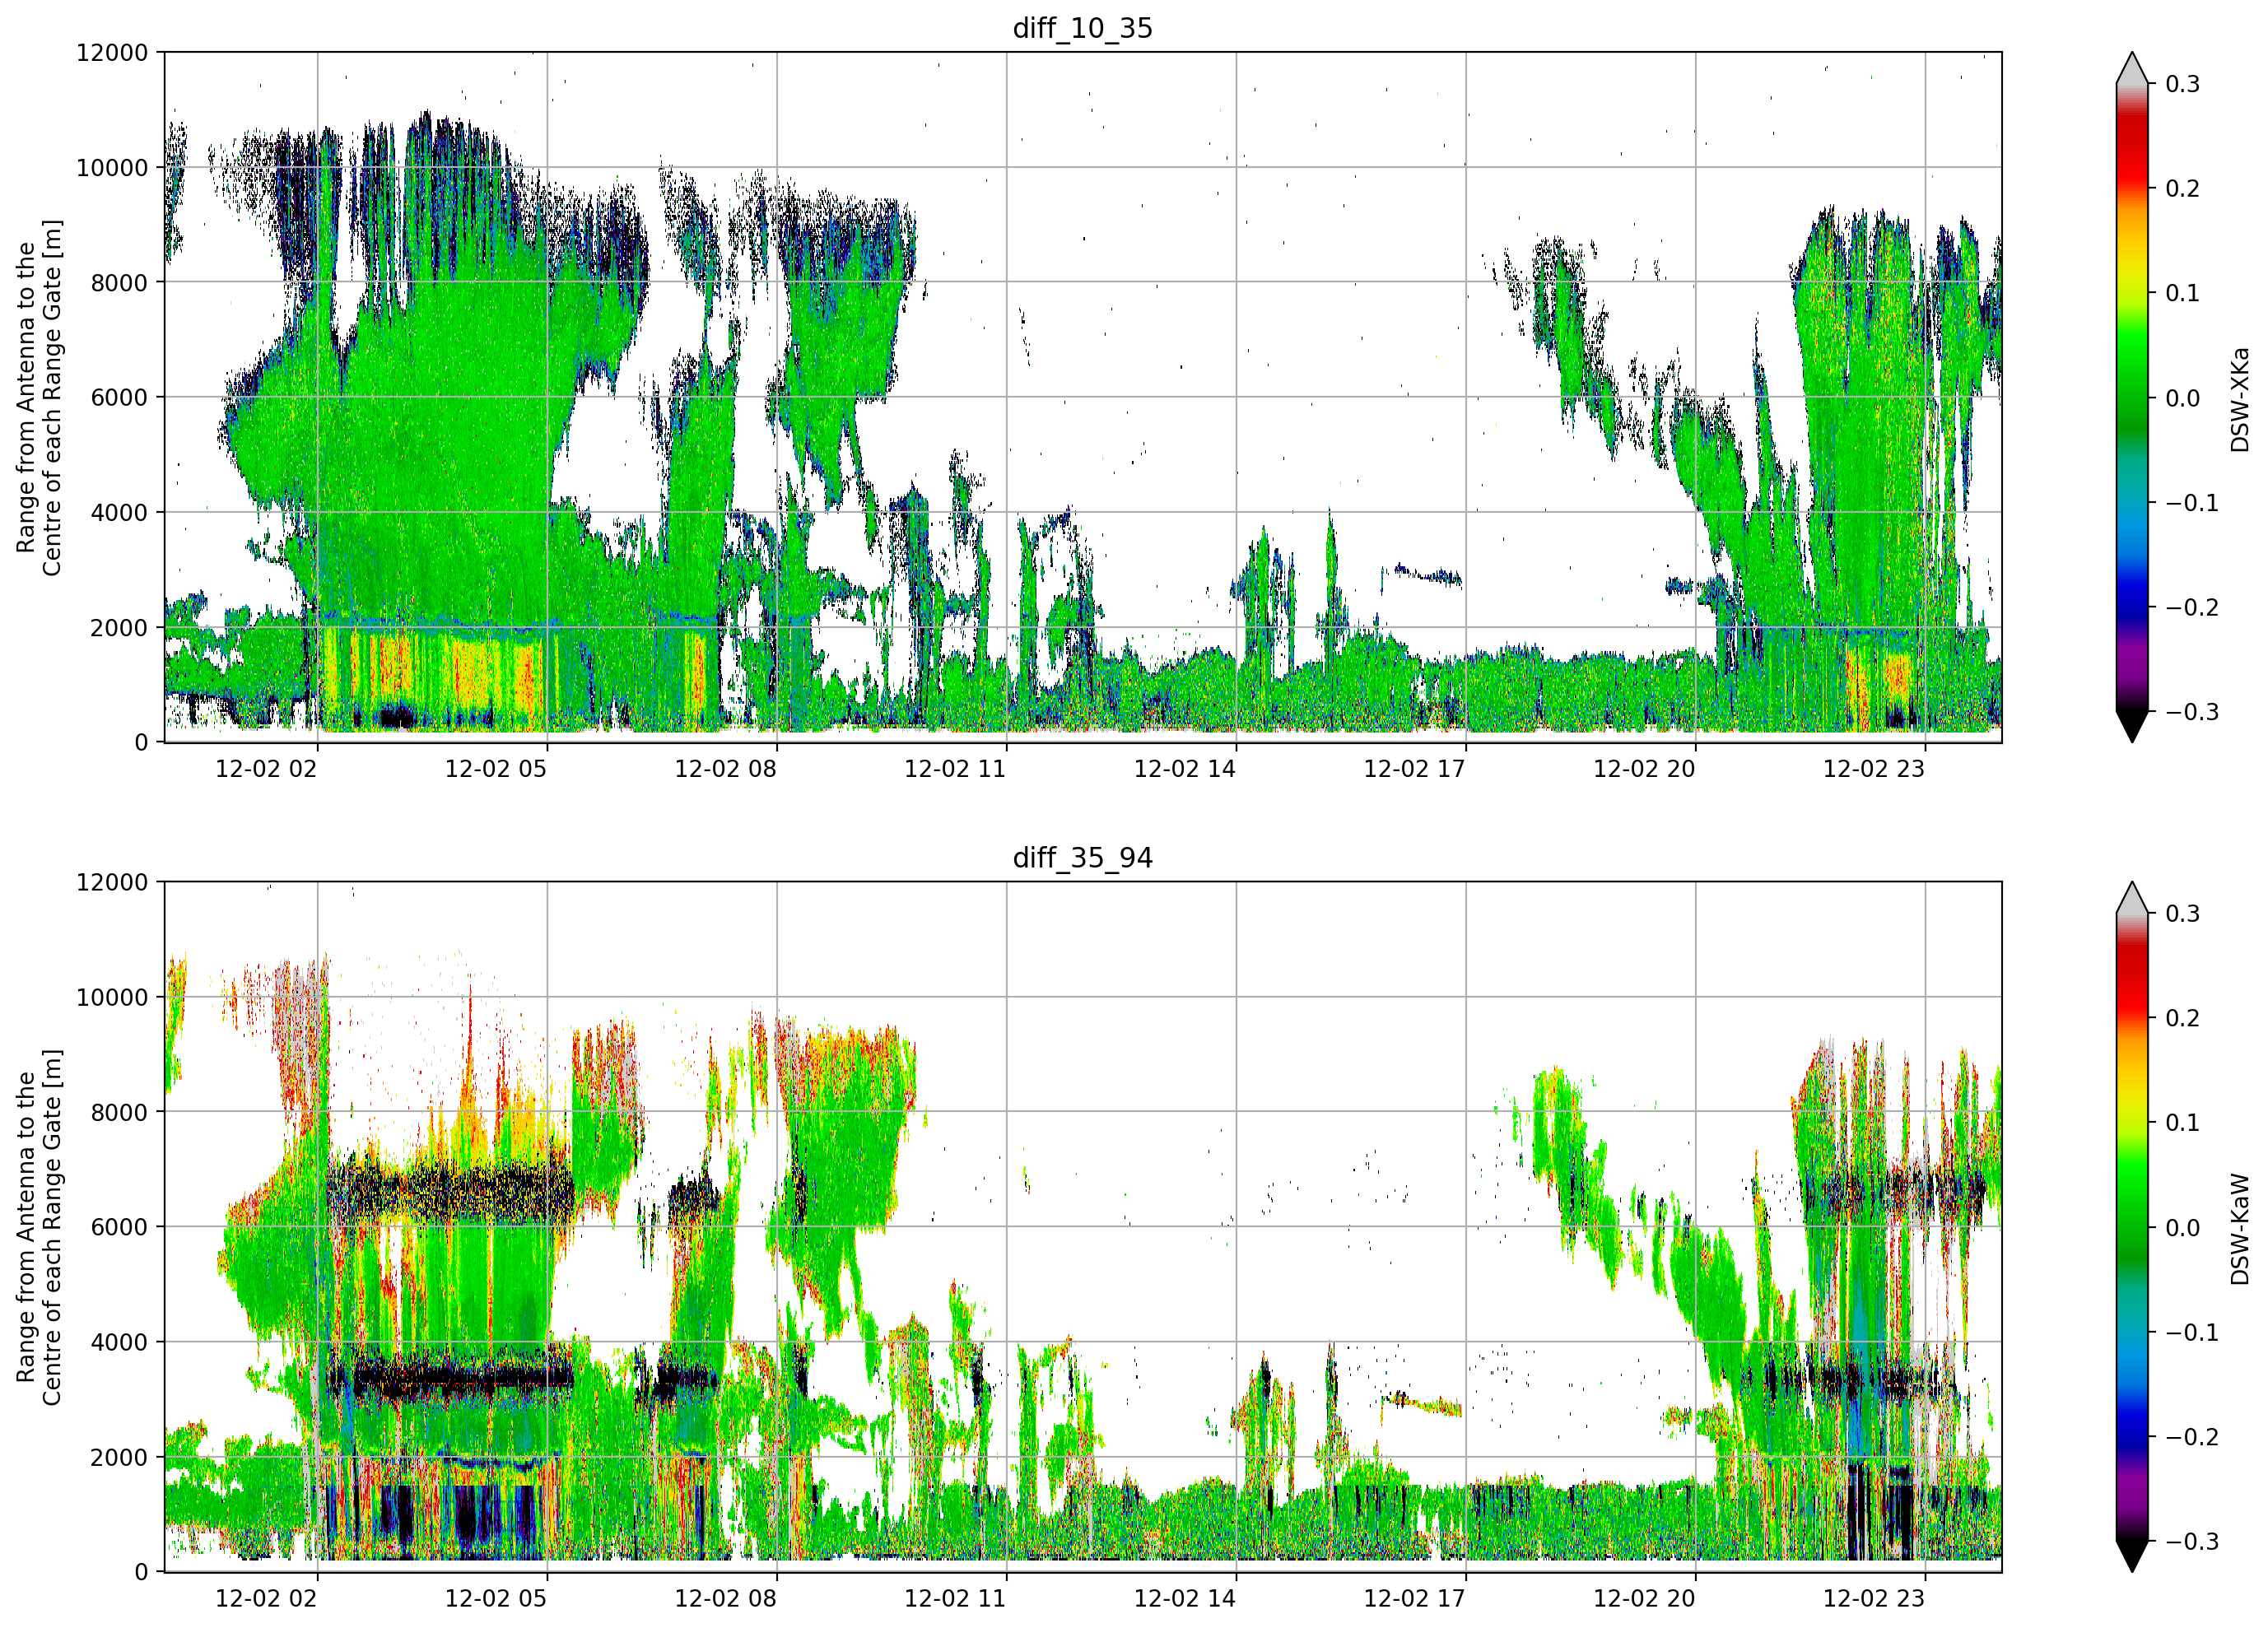
Task: Click the top colorbar's upper extend arrow
Action: 2132,68
